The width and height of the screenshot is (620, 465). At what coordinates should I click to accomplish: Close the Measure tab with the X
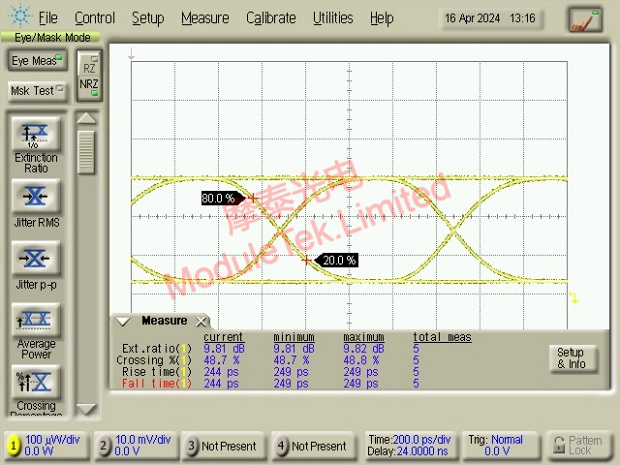201,321
